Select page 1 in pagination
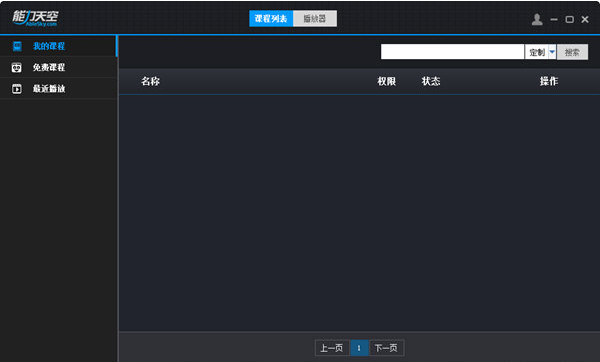Screen dimensions: 600x362 click(359, 348)
